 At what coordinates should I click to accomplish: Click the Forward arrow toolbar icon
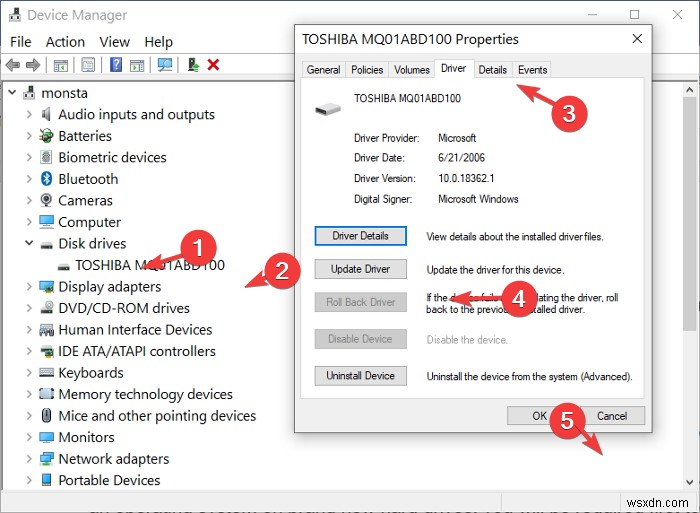coord(33,65)
